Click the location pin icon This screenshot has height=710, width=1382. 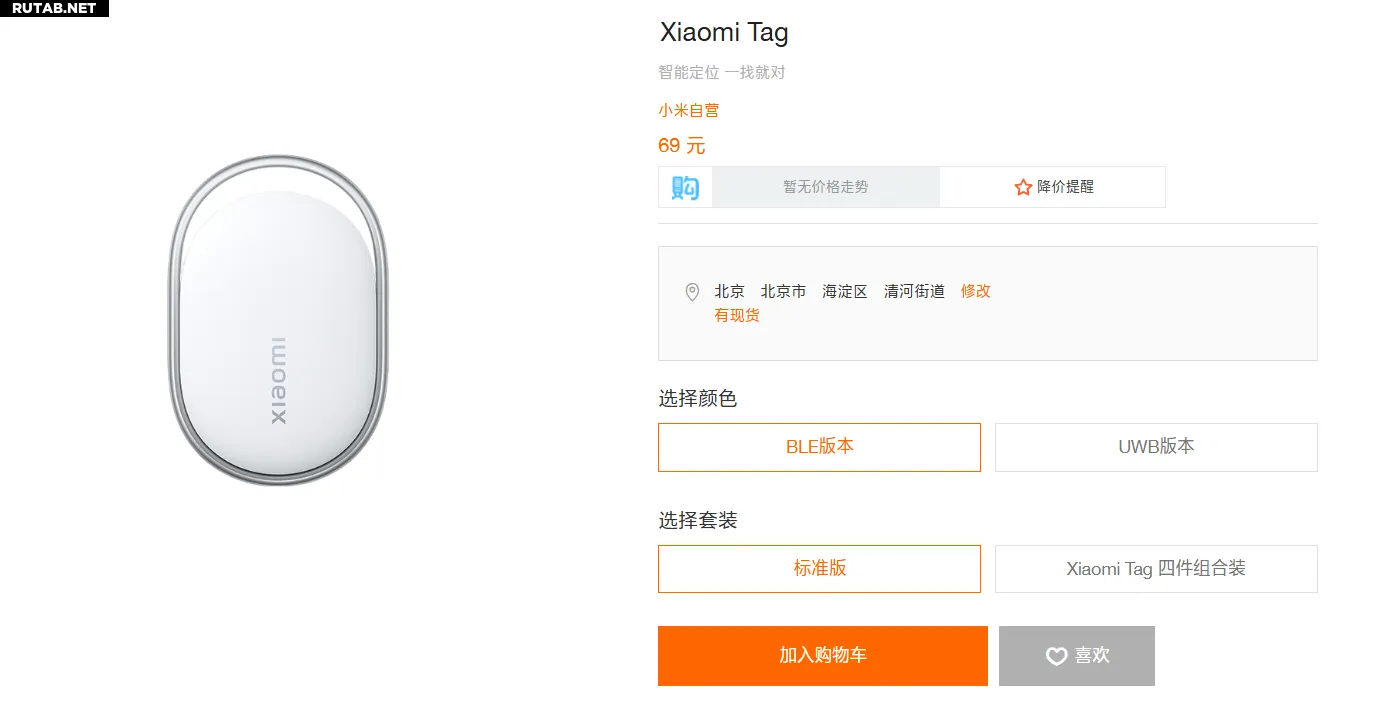tap(692, 292)
